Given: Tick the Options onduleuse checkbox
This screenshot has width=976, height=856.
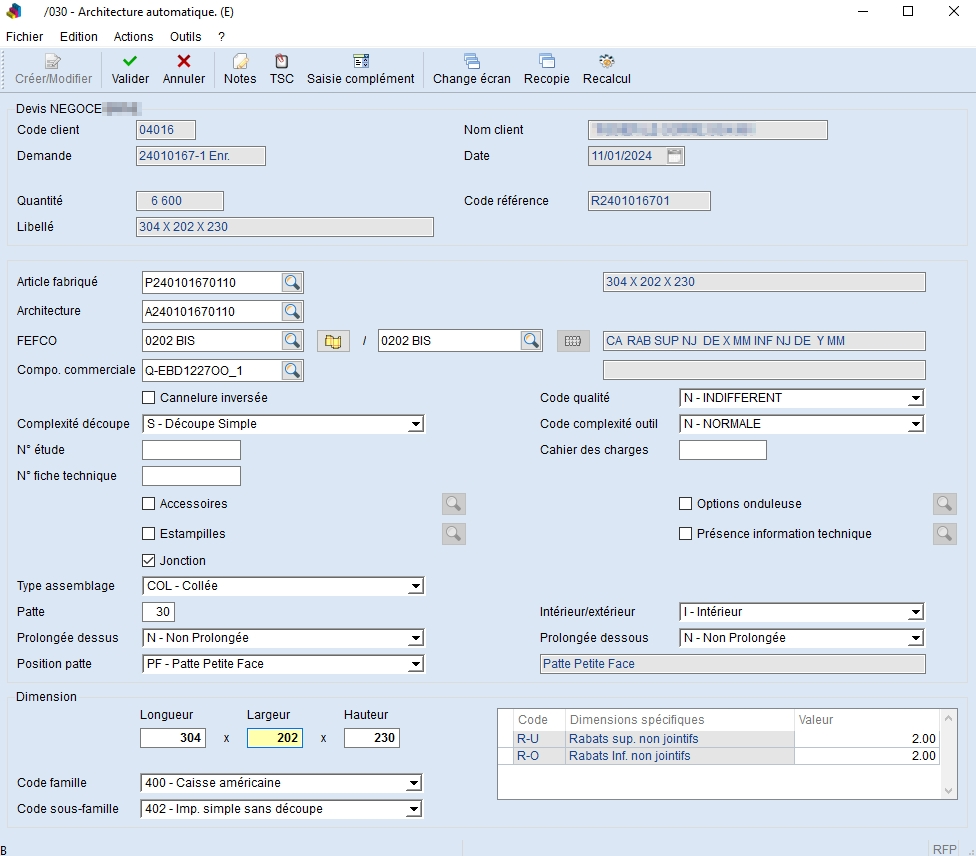Looking at the screenshot, I should (x=686, y=504).
